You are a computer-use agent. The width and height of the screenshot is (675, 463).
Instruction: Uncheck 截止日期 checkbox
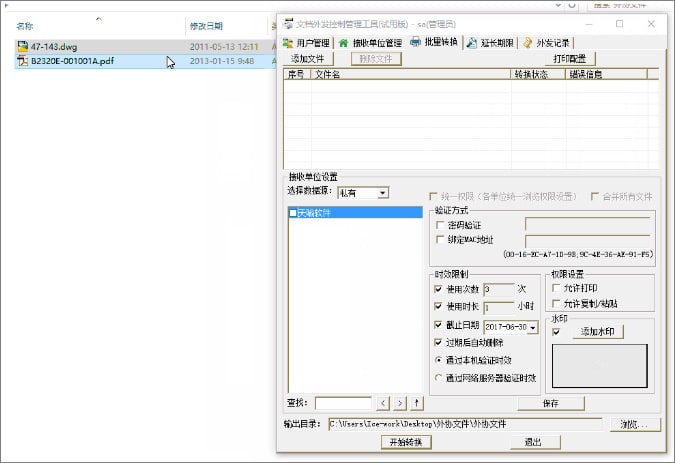coord(438,325)
